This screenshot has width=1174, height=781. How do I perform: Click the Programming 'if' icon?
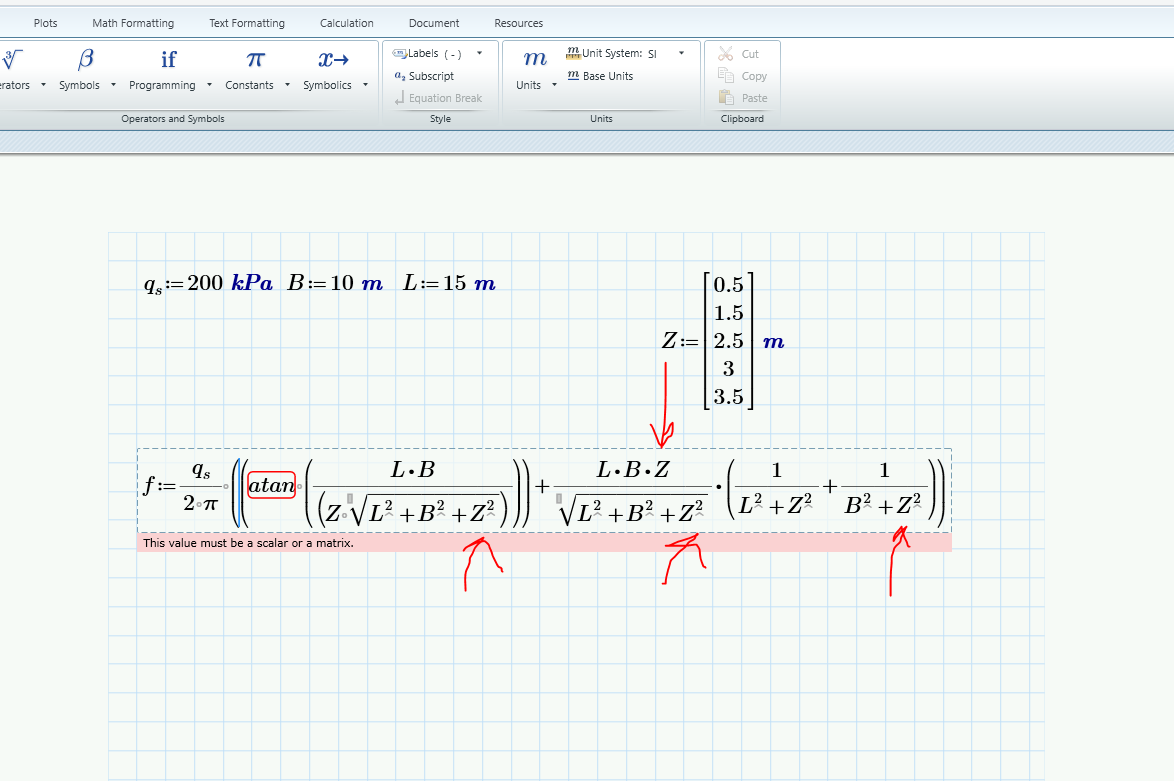[x=168, y=60]
